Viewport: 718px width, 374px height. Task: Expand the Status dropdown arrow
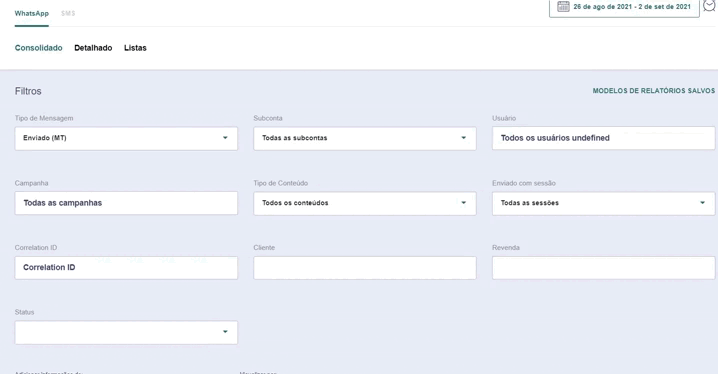(x=225, y=332)
